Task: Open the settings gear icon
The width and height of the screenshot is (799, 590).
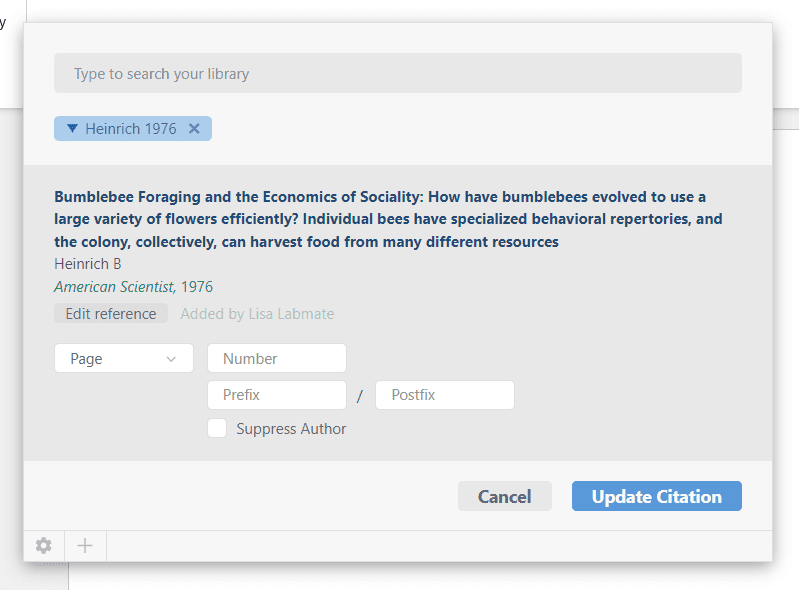Action: coord(44,545)
